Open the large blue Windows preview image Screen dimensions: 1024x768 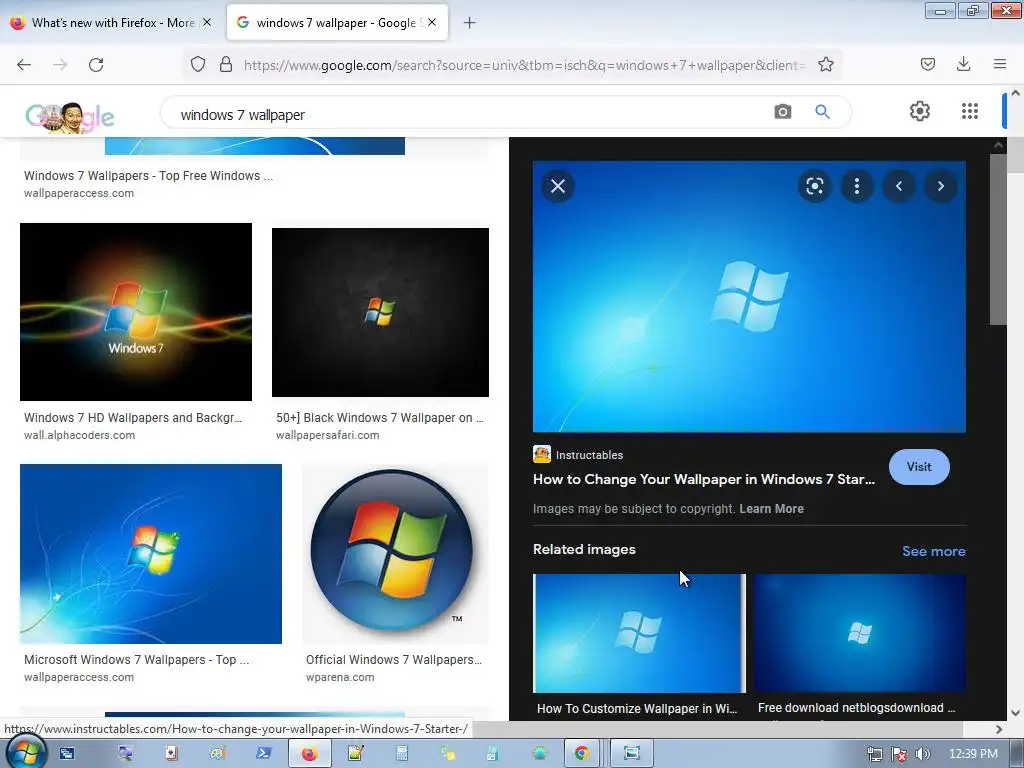(x=749, y=296)
